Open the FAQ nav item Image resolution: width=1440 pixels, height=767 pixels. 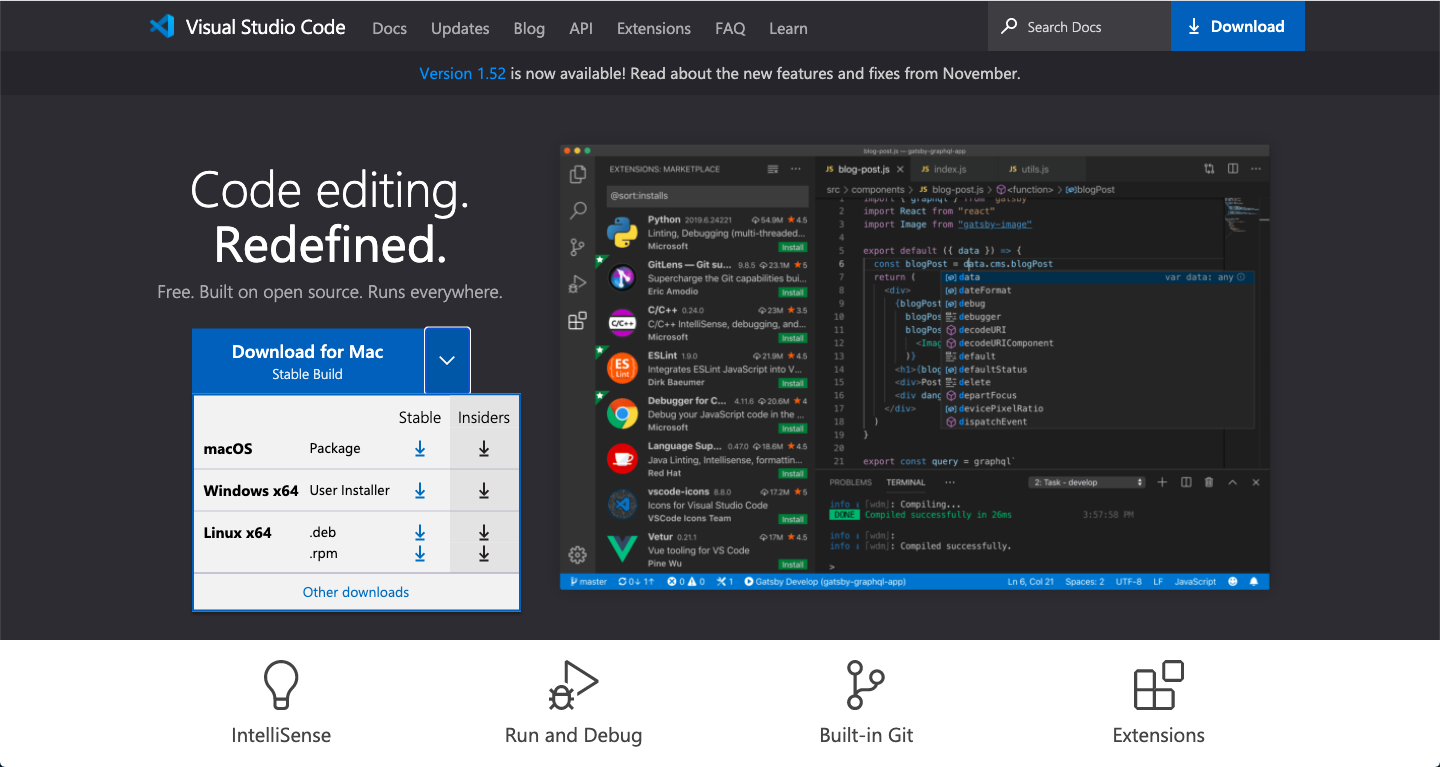730,28
